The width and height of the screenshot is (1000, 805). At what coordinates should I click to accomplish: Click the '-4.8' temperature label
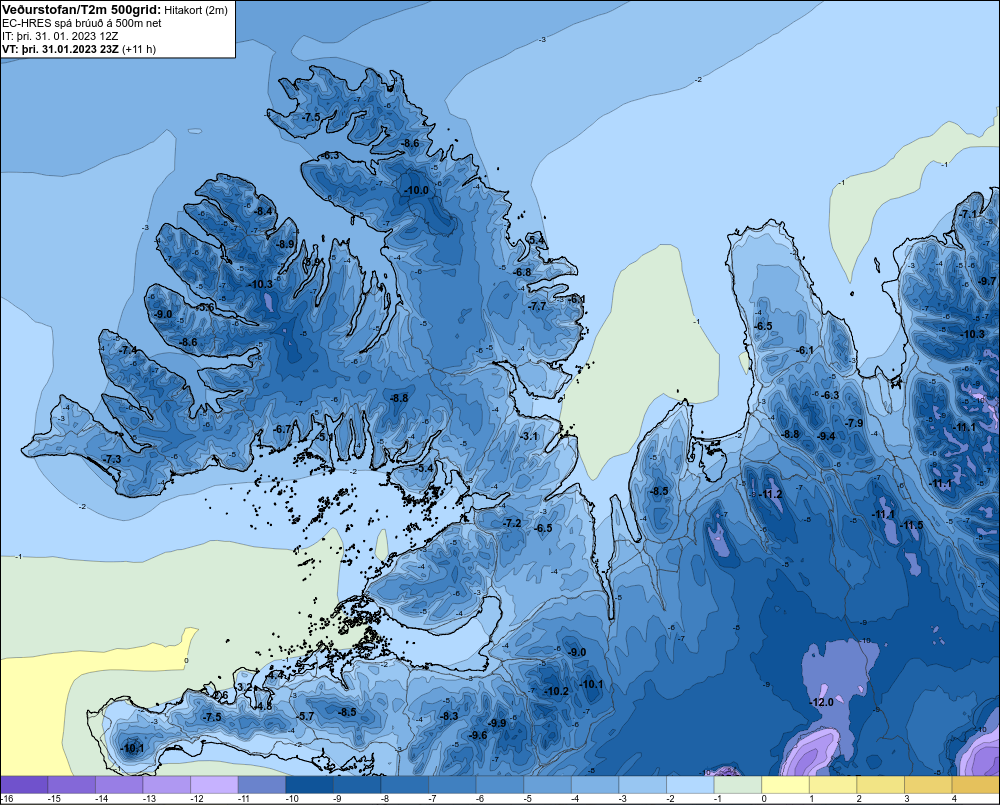(x=263, y=706)
